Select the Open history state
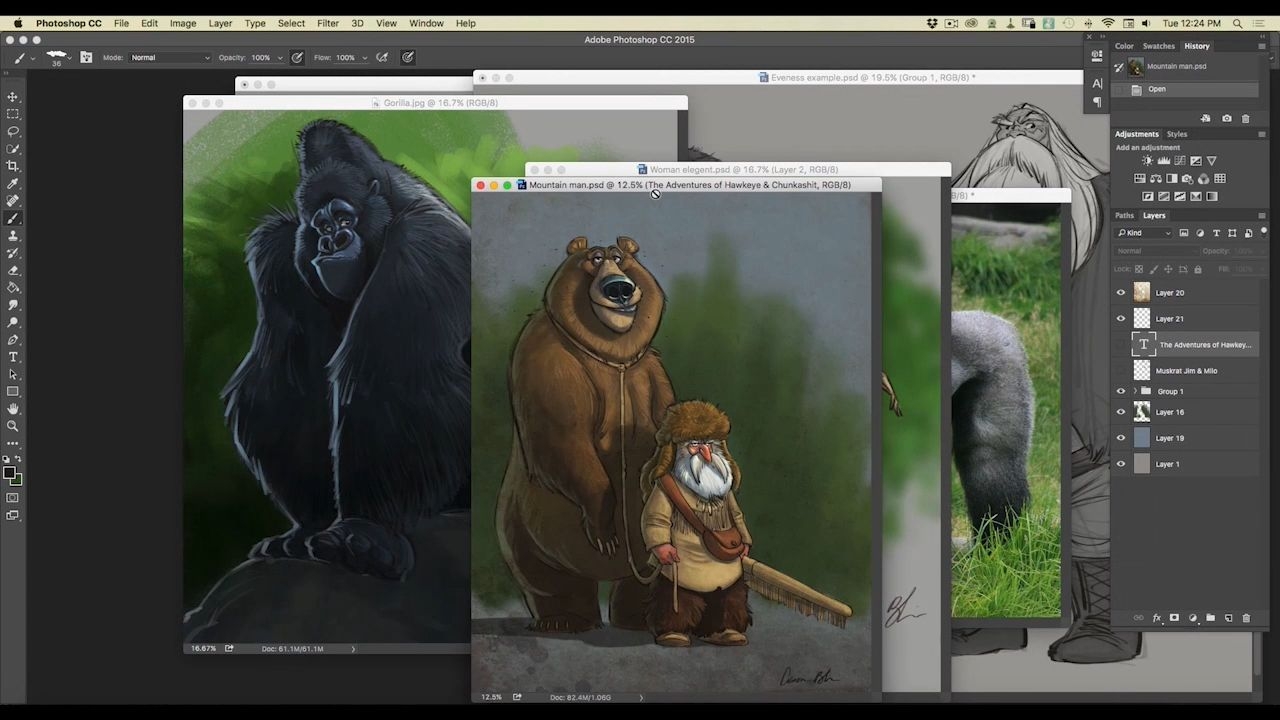Image resolution: width=1280 pixels, height=720 pixels. [1187, 89]
